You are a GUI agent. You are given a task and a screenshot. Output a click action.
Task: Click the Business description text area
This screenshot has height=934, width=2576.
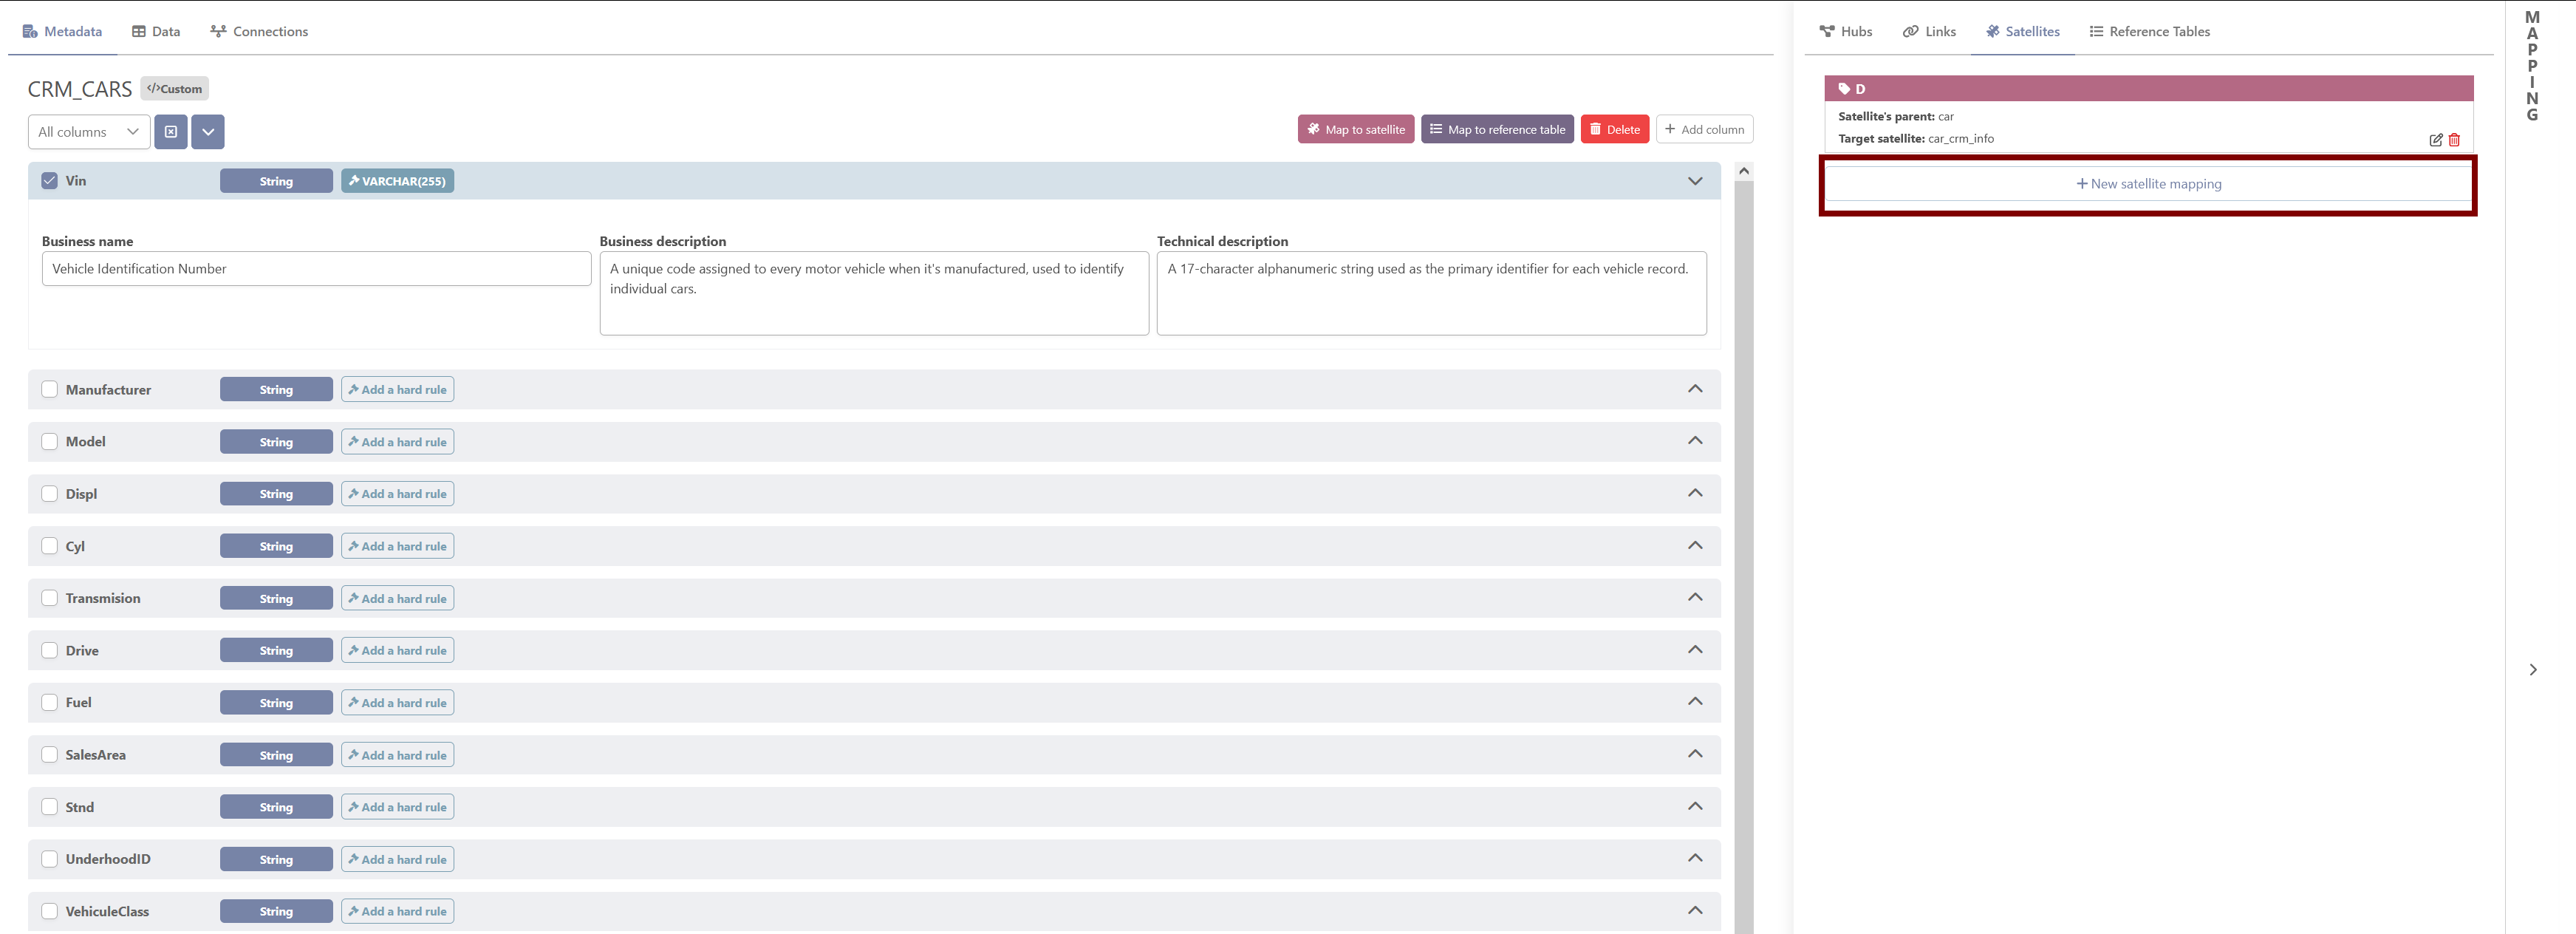click(x=874, y=293)
